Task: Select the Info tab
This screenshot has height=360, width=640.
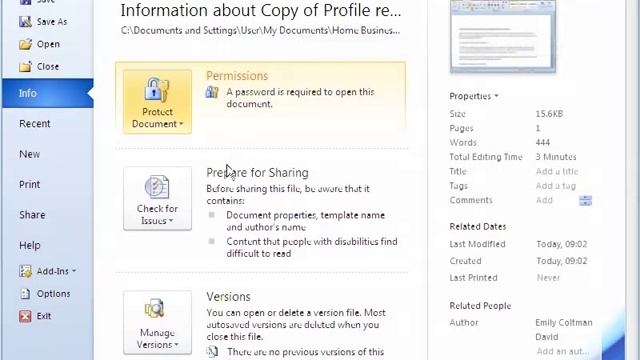Action: click(48, 93)
